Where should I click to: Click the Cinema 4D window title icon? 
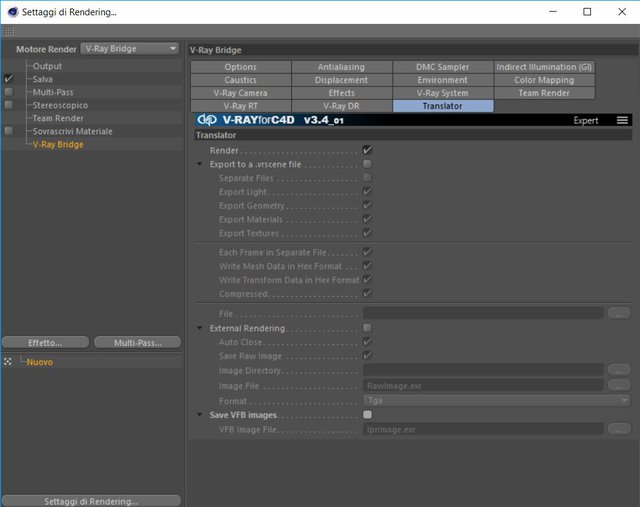(x=13, y=12)
